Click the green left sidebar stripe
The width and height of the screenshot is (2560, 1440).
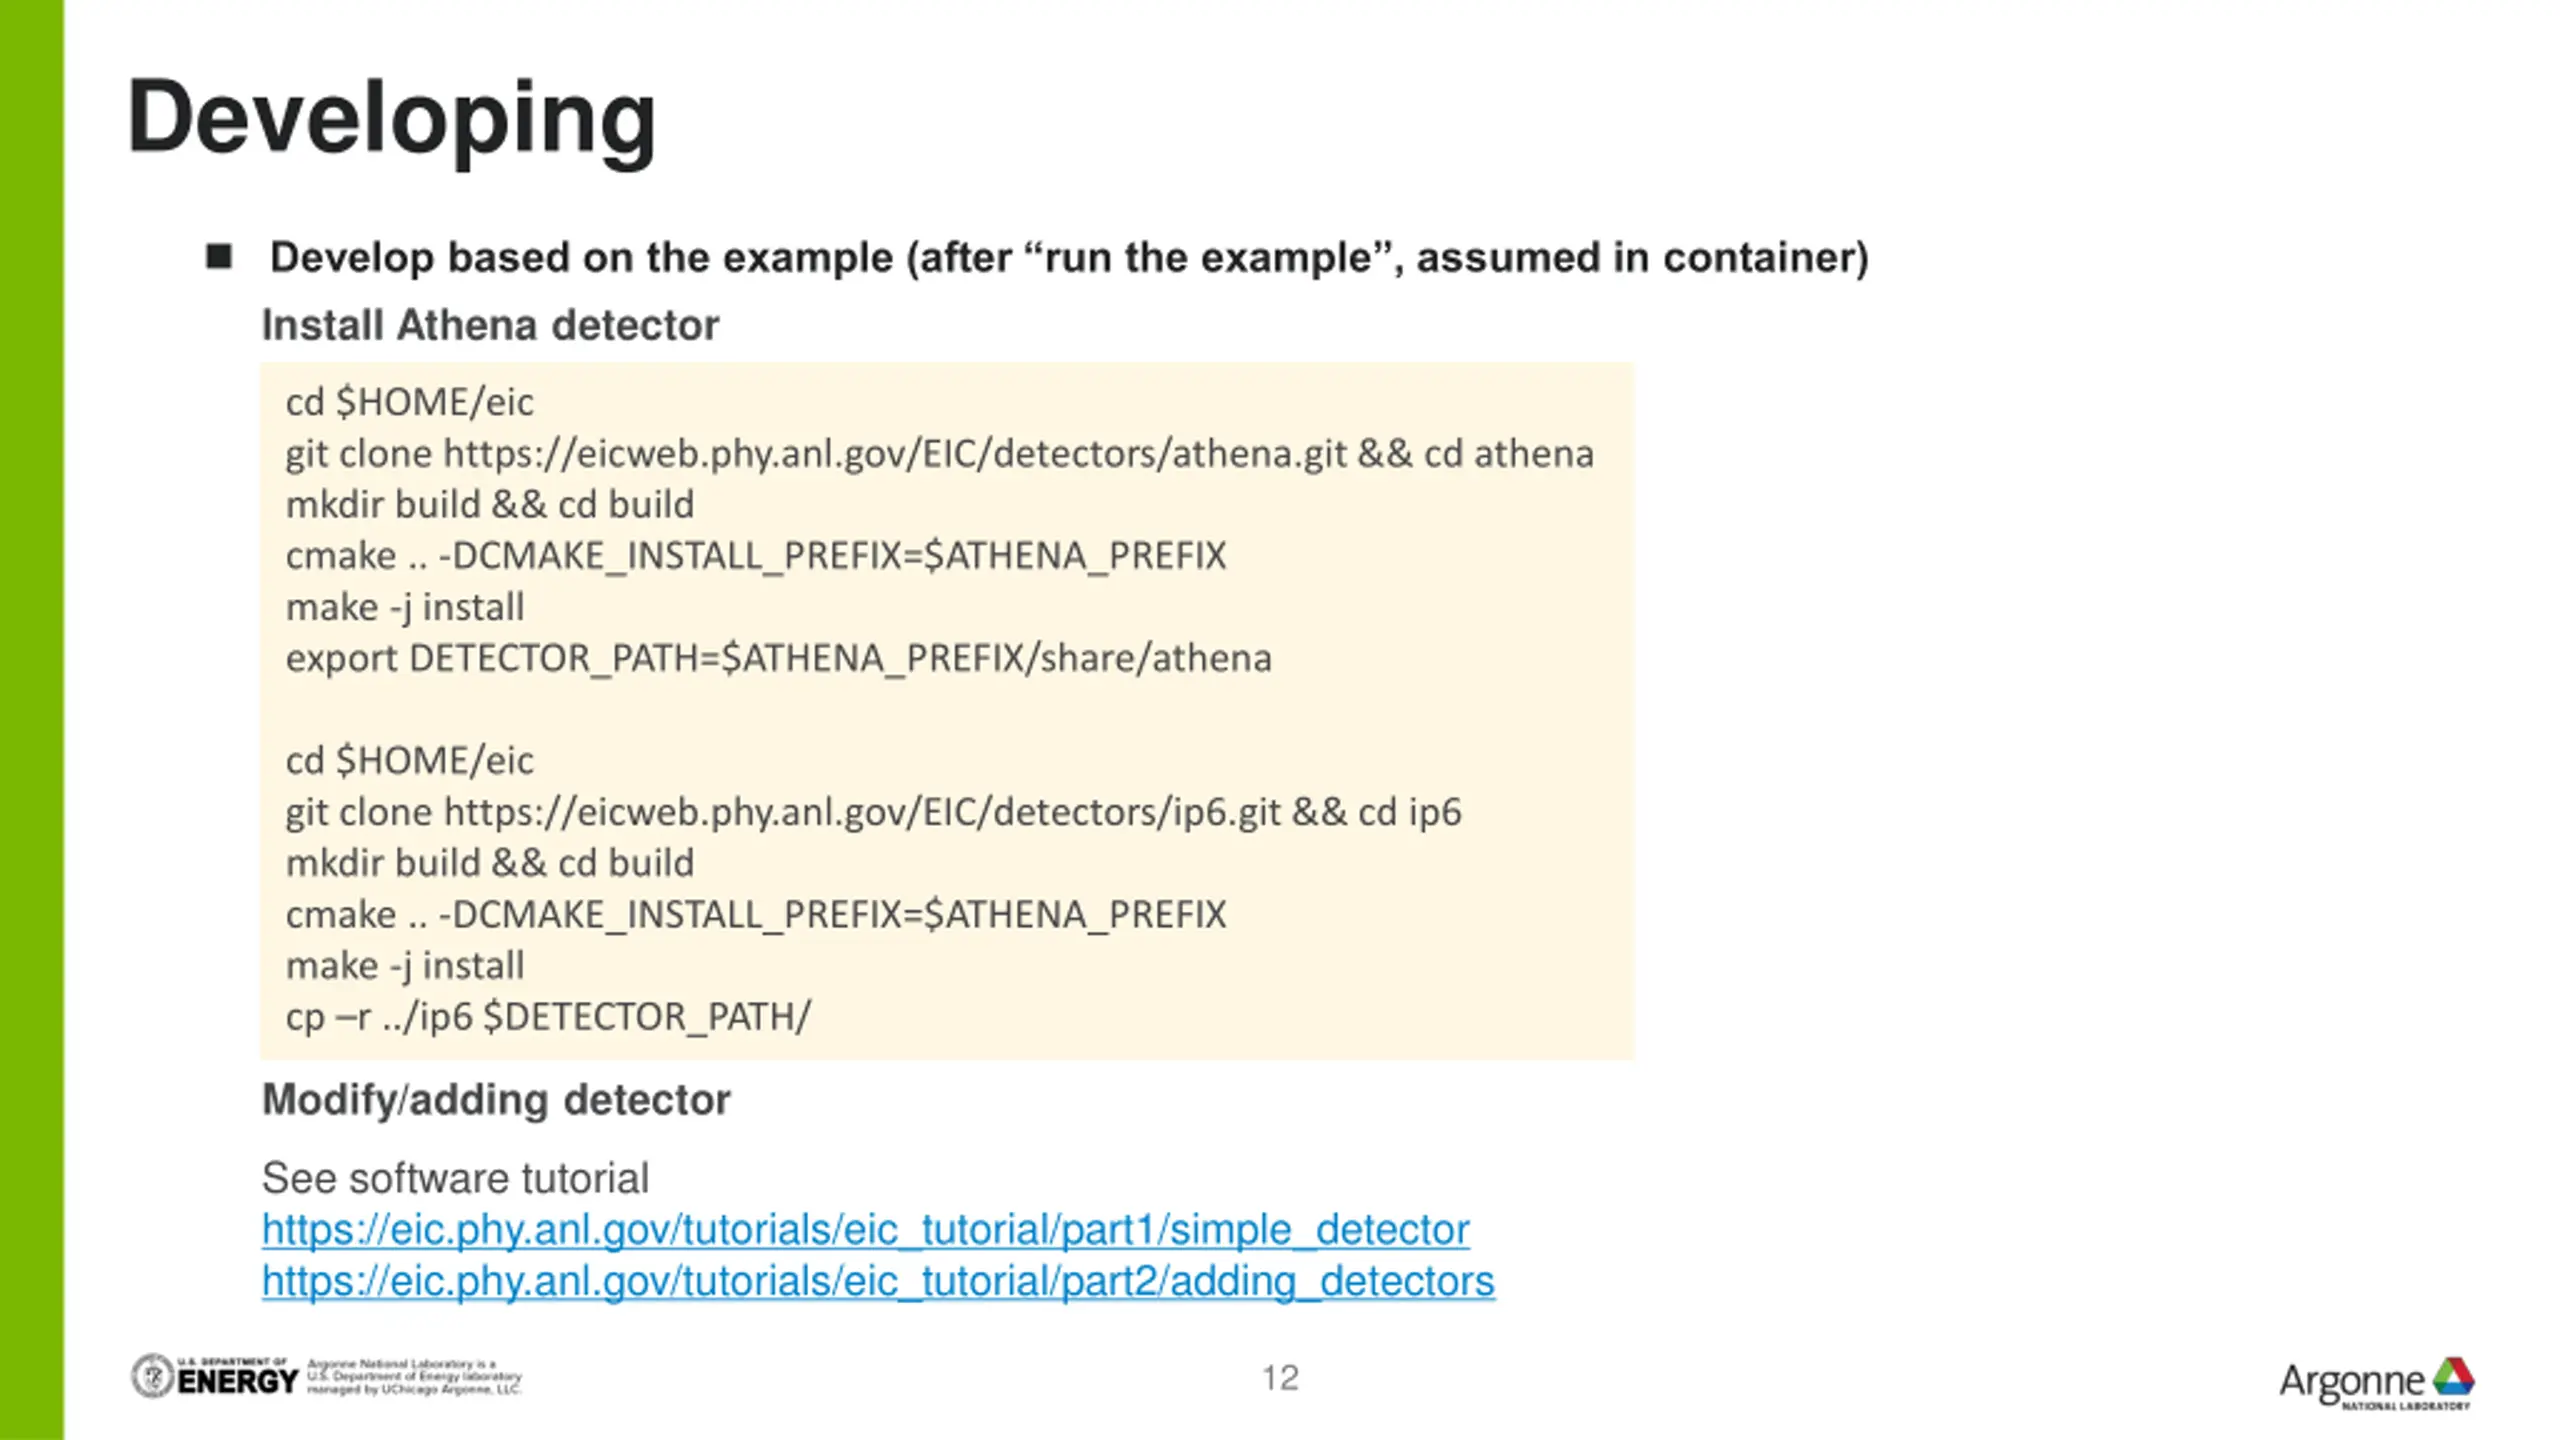pyautogui.click(x=32, y=720)
